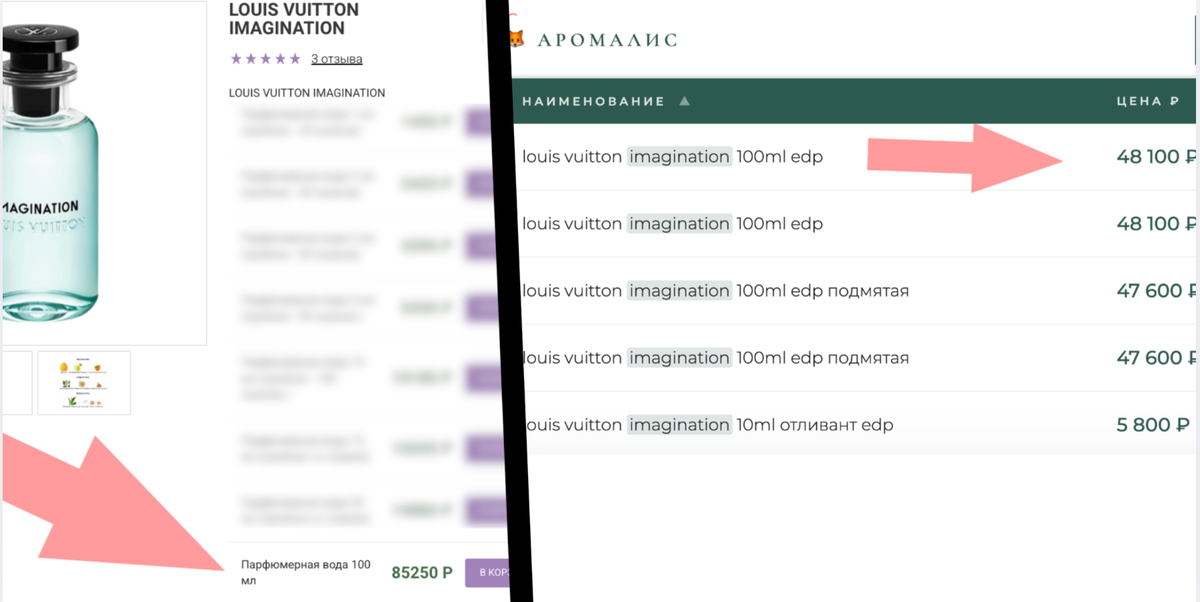Sort by the Наименование column header
The width and height of the screenshot is (1200, 602).
click(x=593, y=101)
